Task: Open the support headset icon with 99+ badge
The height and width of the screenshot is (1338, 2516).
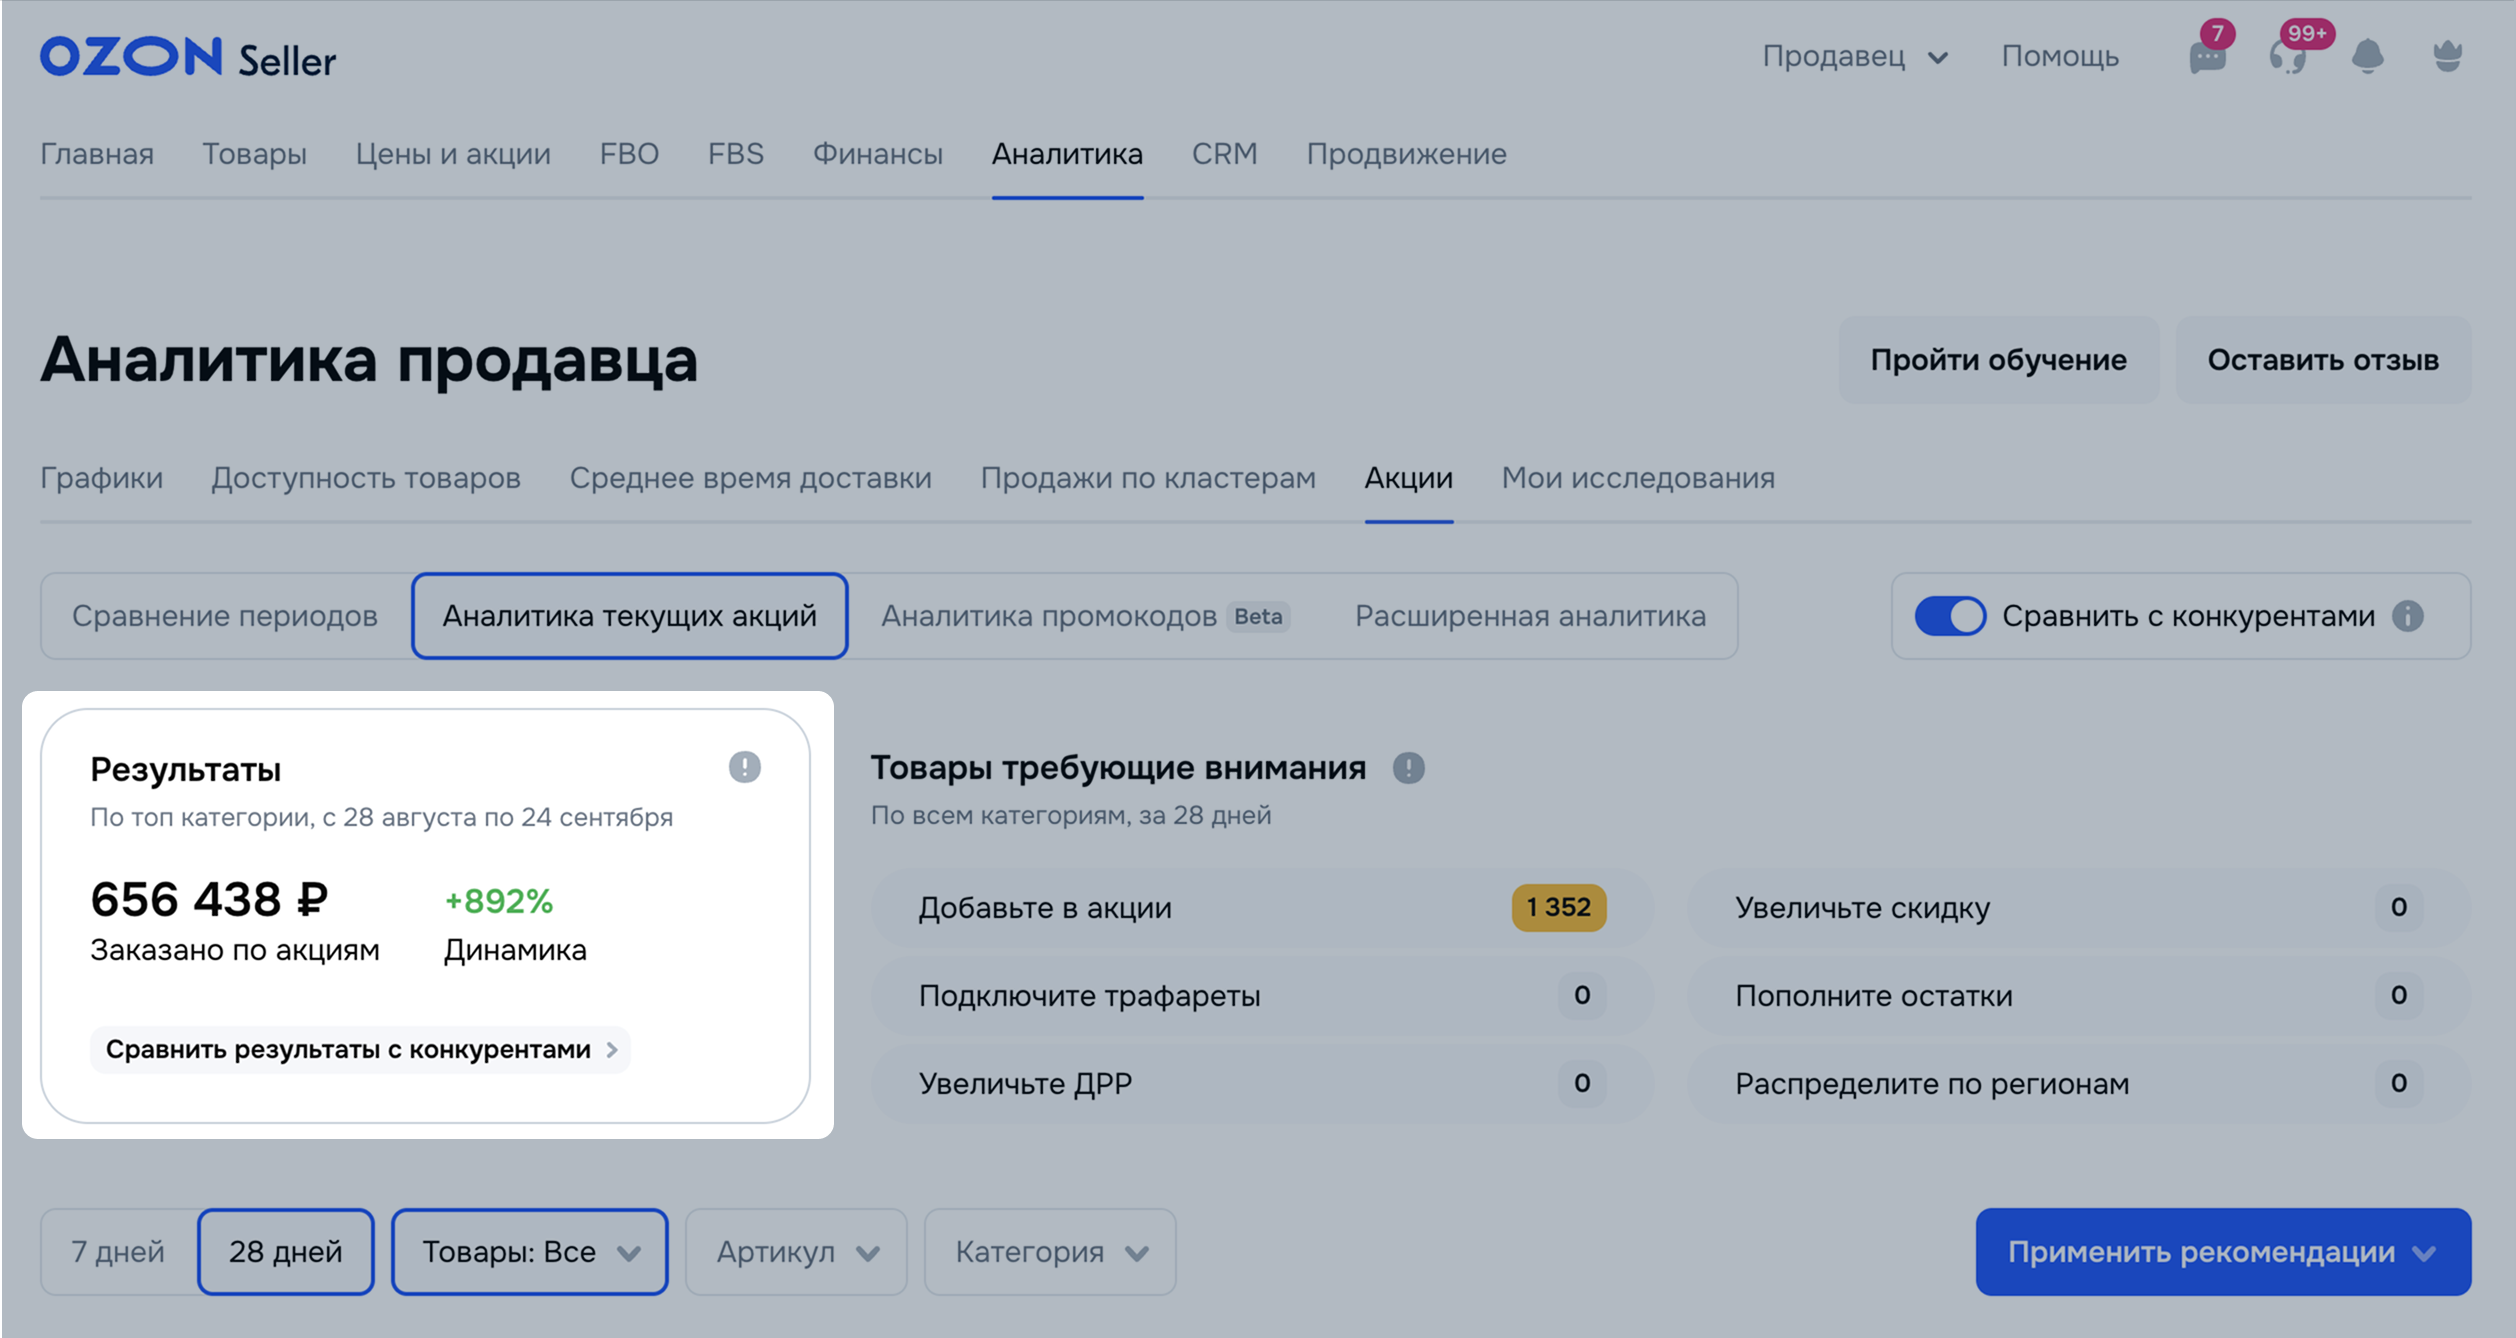Action: [2288, 56]
